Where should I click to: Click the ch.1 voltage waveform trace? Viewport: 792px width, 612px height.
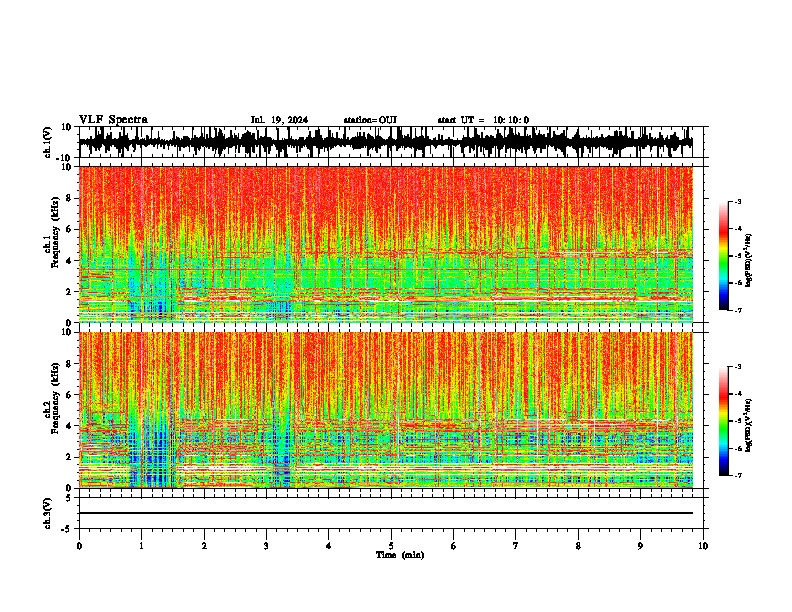tap(386, 142)
